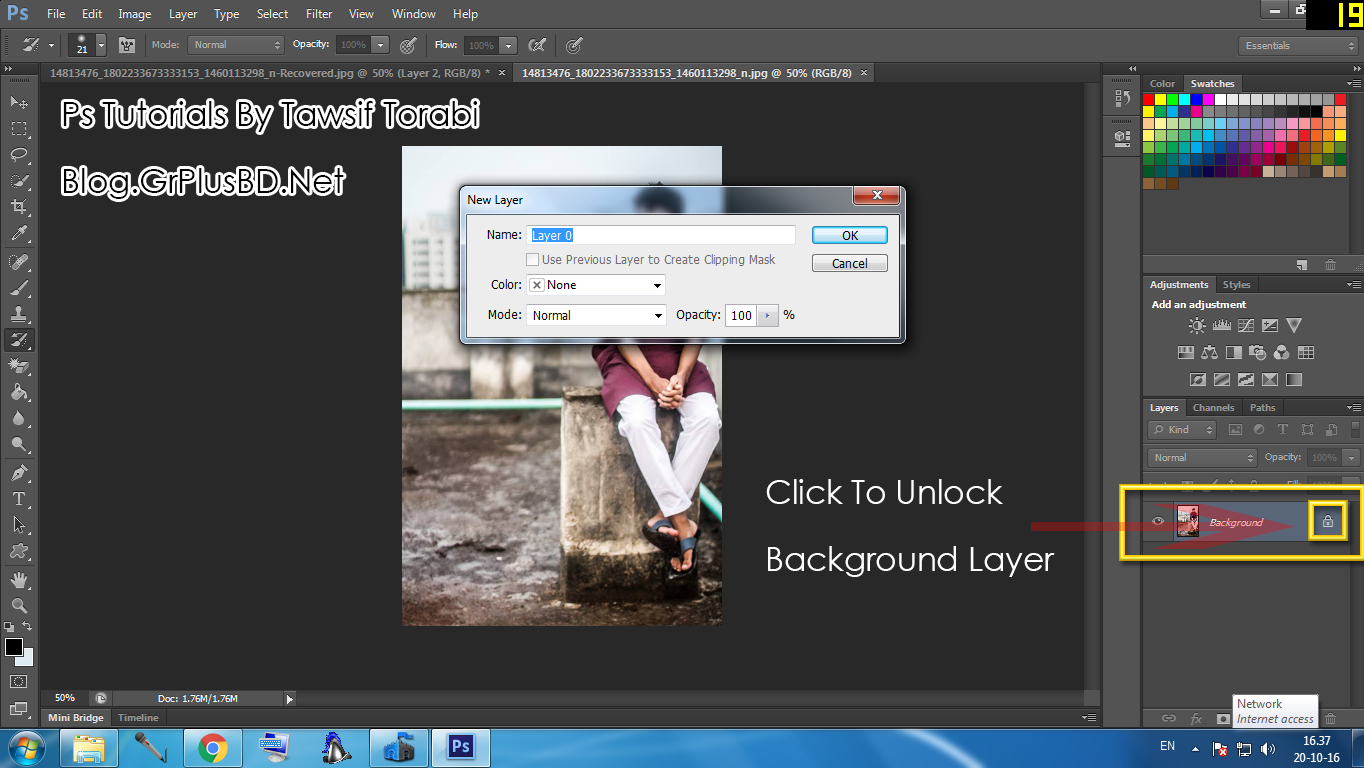Pick the red swatch in Swatches panel

1149,99
